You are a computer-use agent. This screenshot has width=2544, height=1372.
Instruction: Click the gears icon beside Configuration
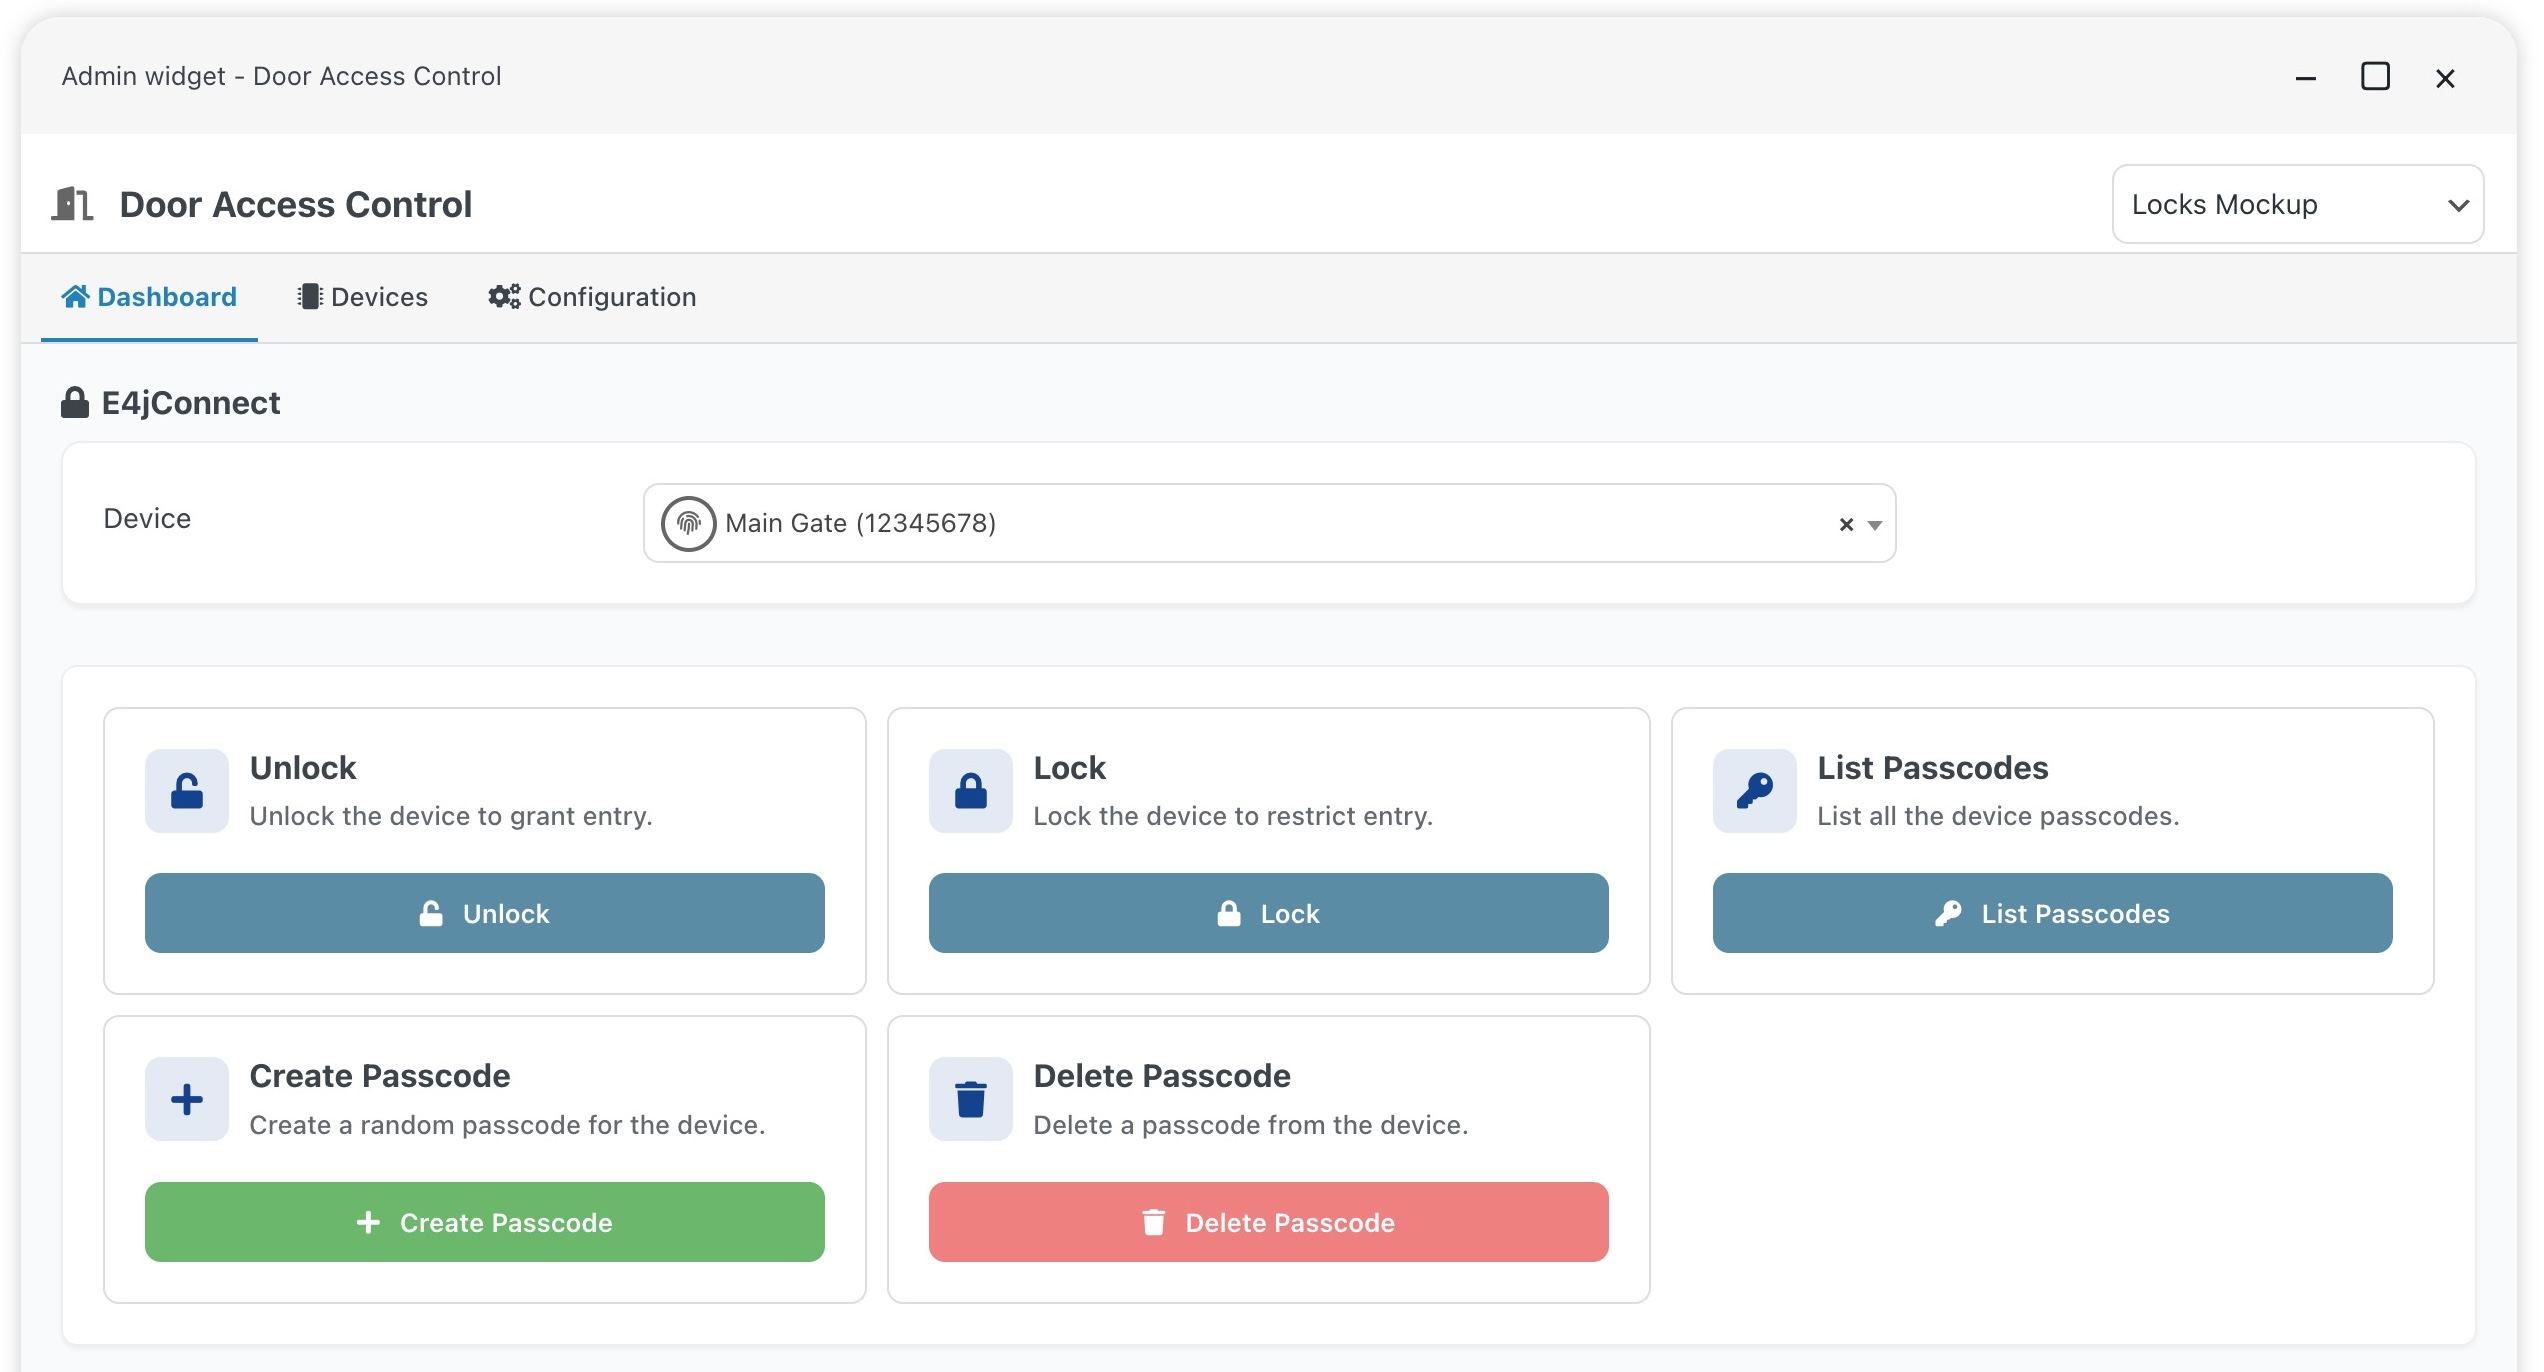(503, 295)
